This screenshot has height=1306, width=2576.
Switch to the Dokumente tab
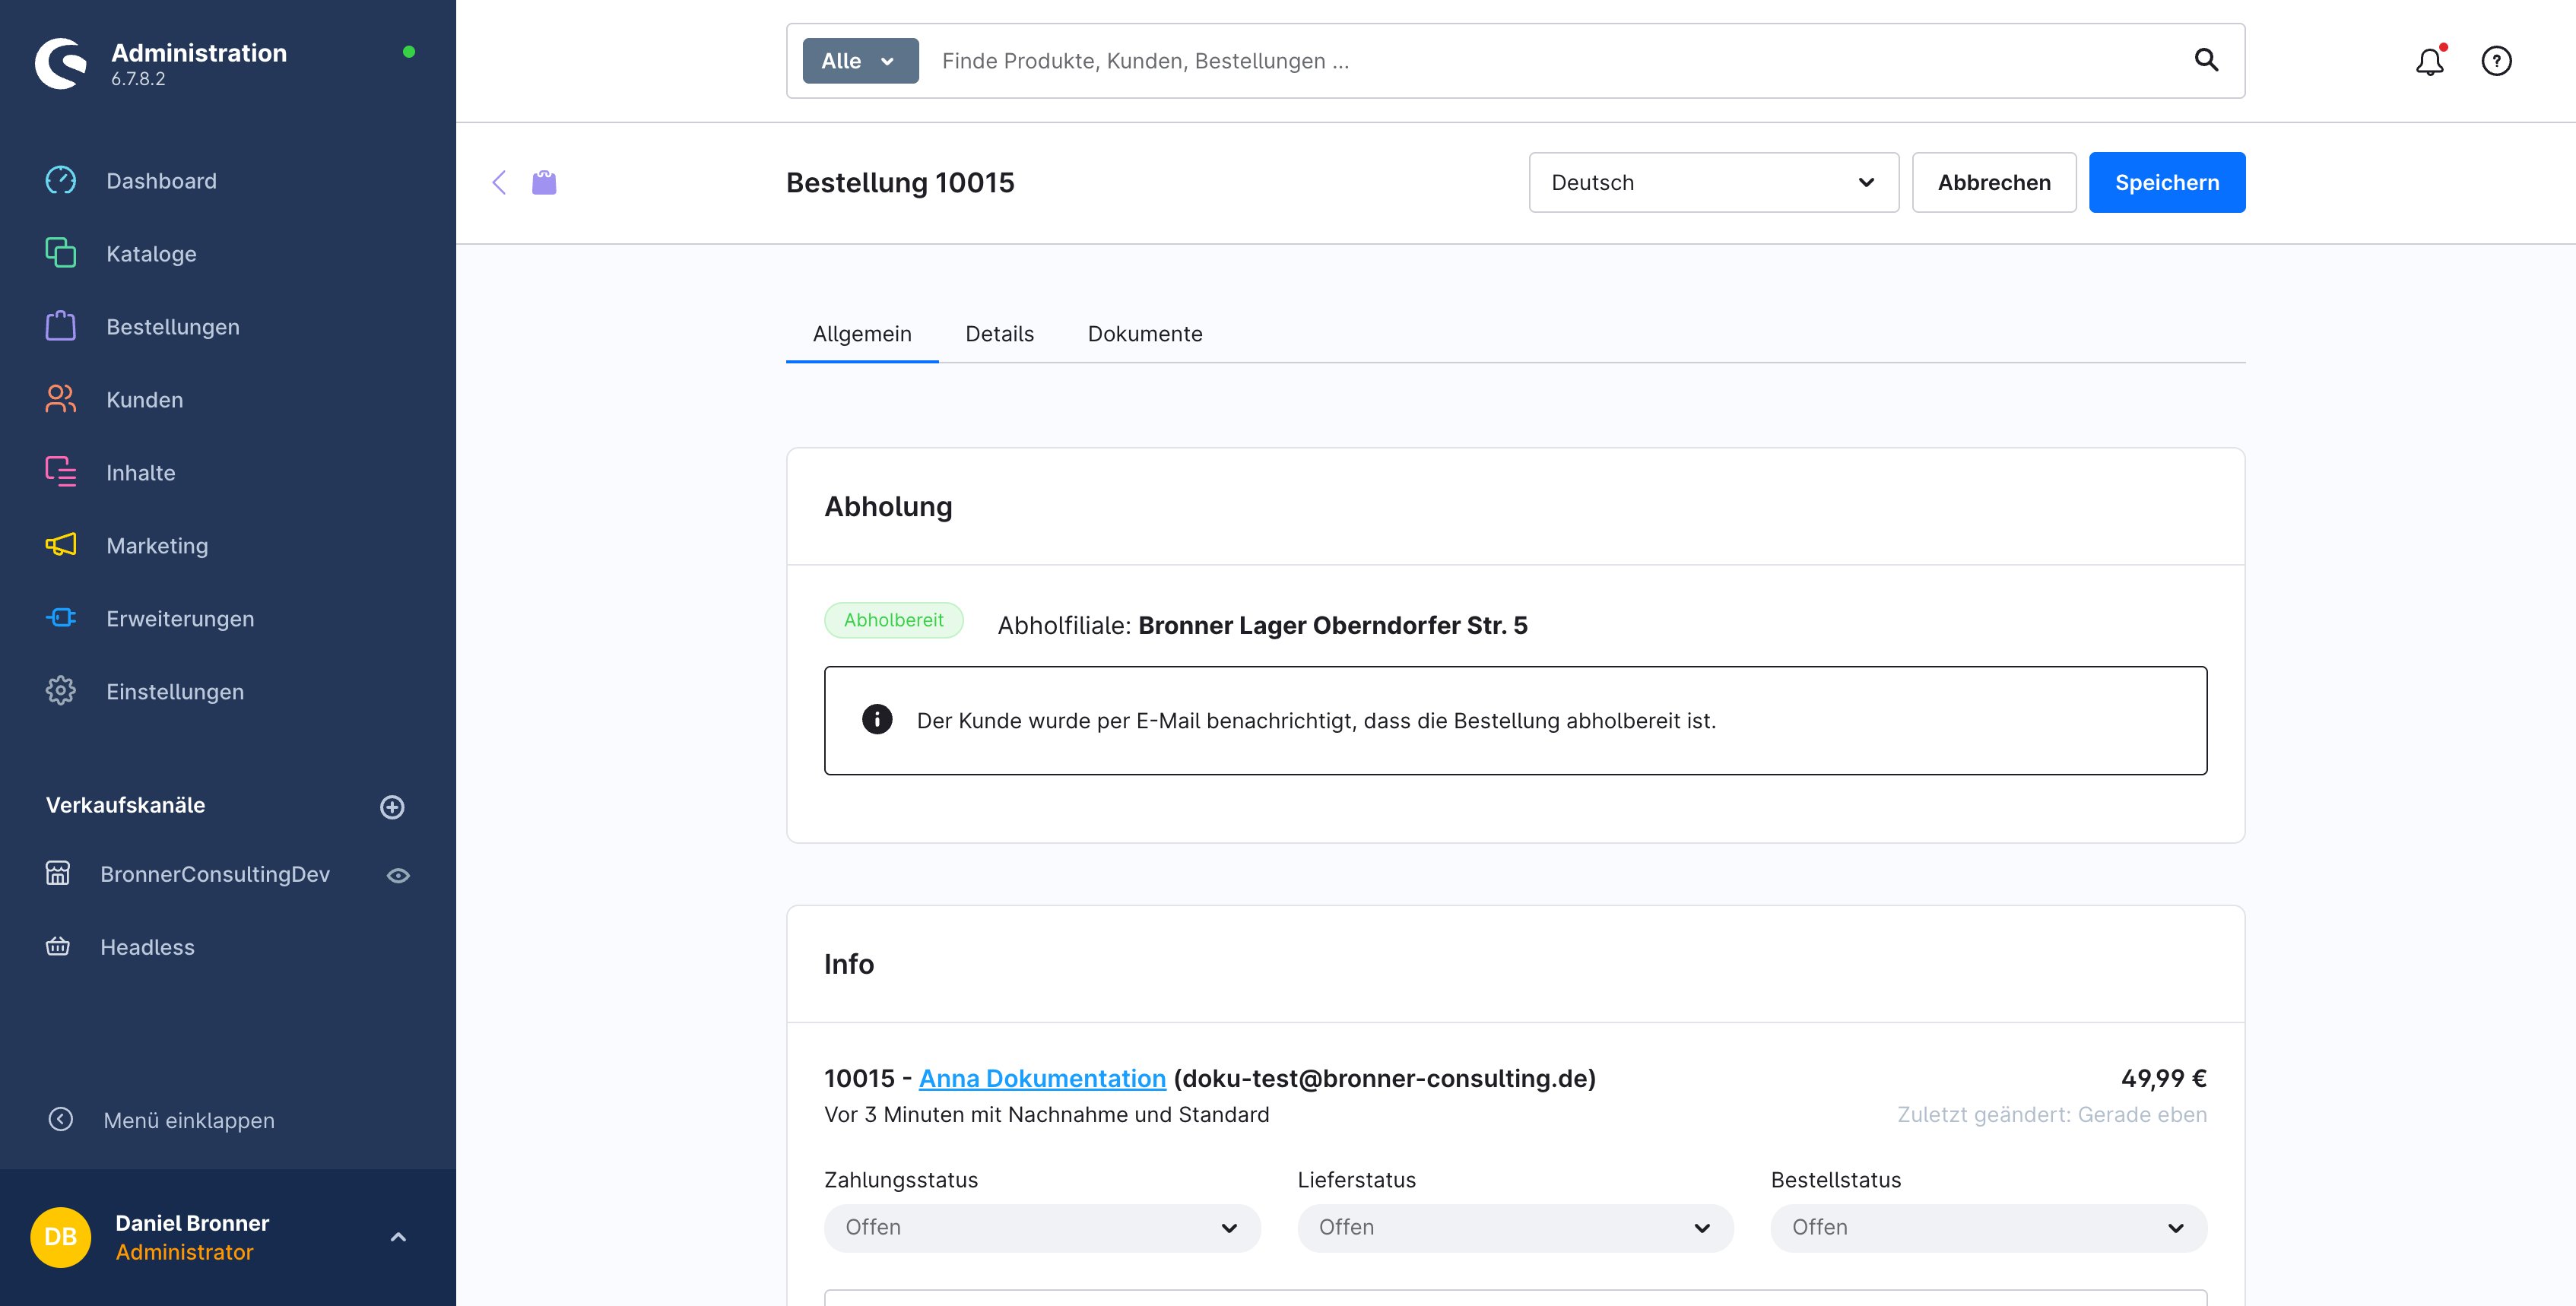1145,334
